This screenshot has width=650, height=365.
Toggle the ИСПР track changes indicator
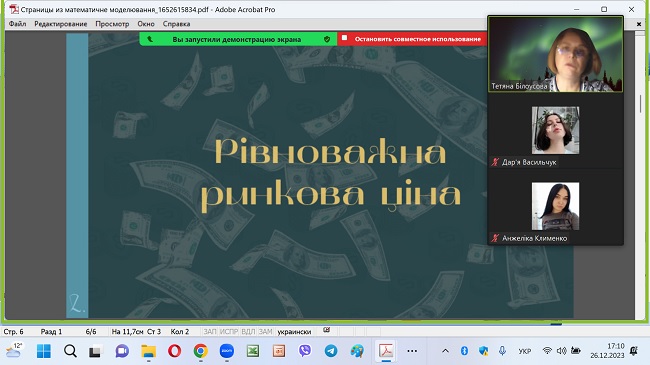click(x=229, y=331)
